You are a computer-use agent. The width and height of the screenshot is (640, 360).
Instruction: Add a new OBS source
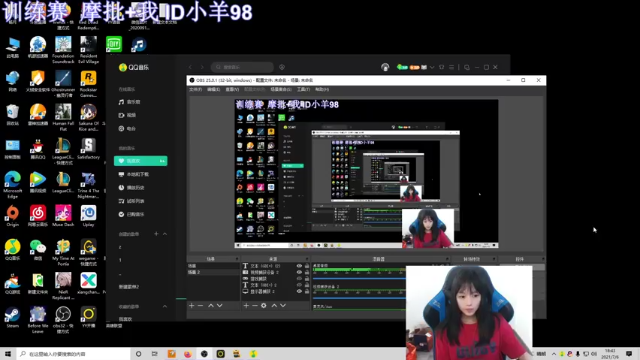pyautogui.click(x=246, y=305)
